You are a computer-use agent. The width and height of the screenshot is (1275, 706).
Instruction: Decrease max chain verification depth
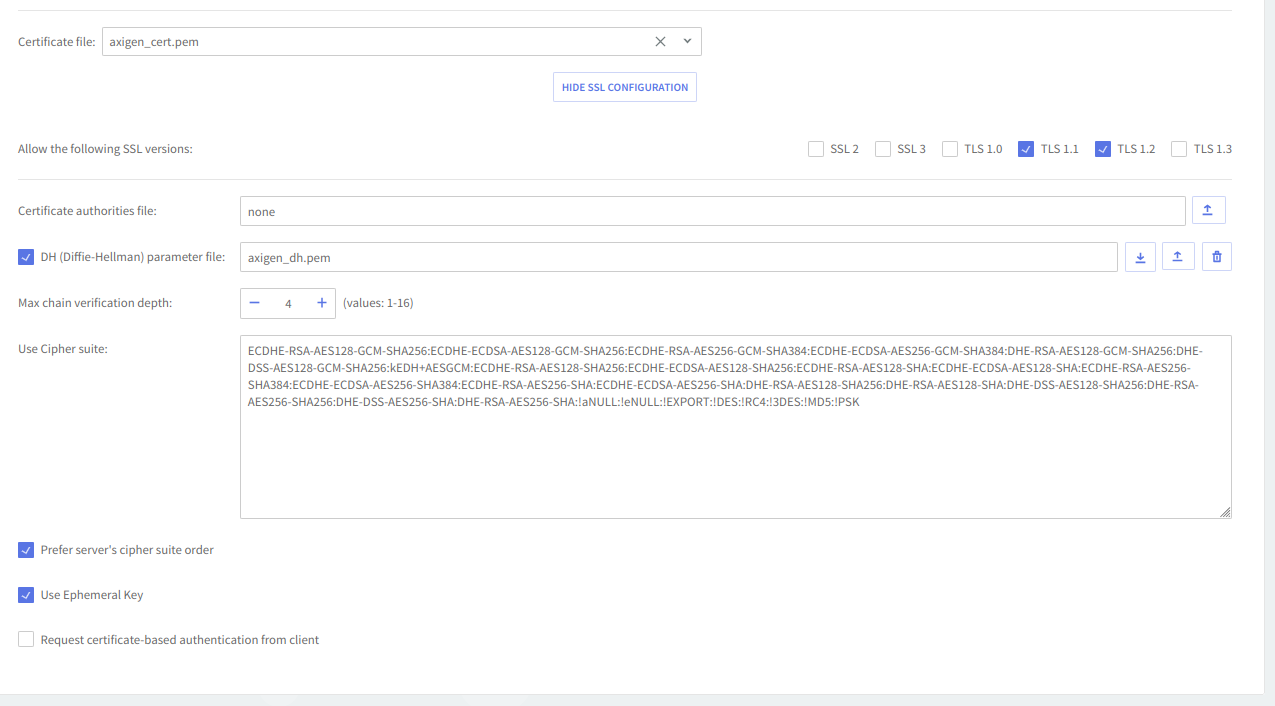255,303
